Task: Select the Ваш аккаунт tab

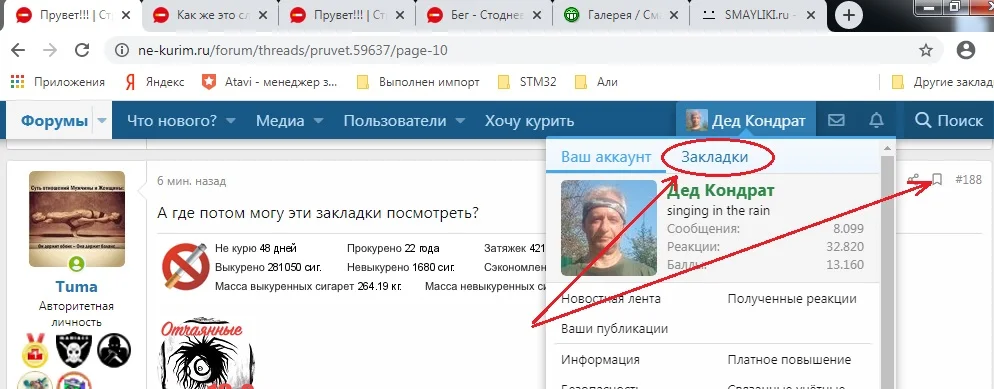Action: click(x=606, y=157)
